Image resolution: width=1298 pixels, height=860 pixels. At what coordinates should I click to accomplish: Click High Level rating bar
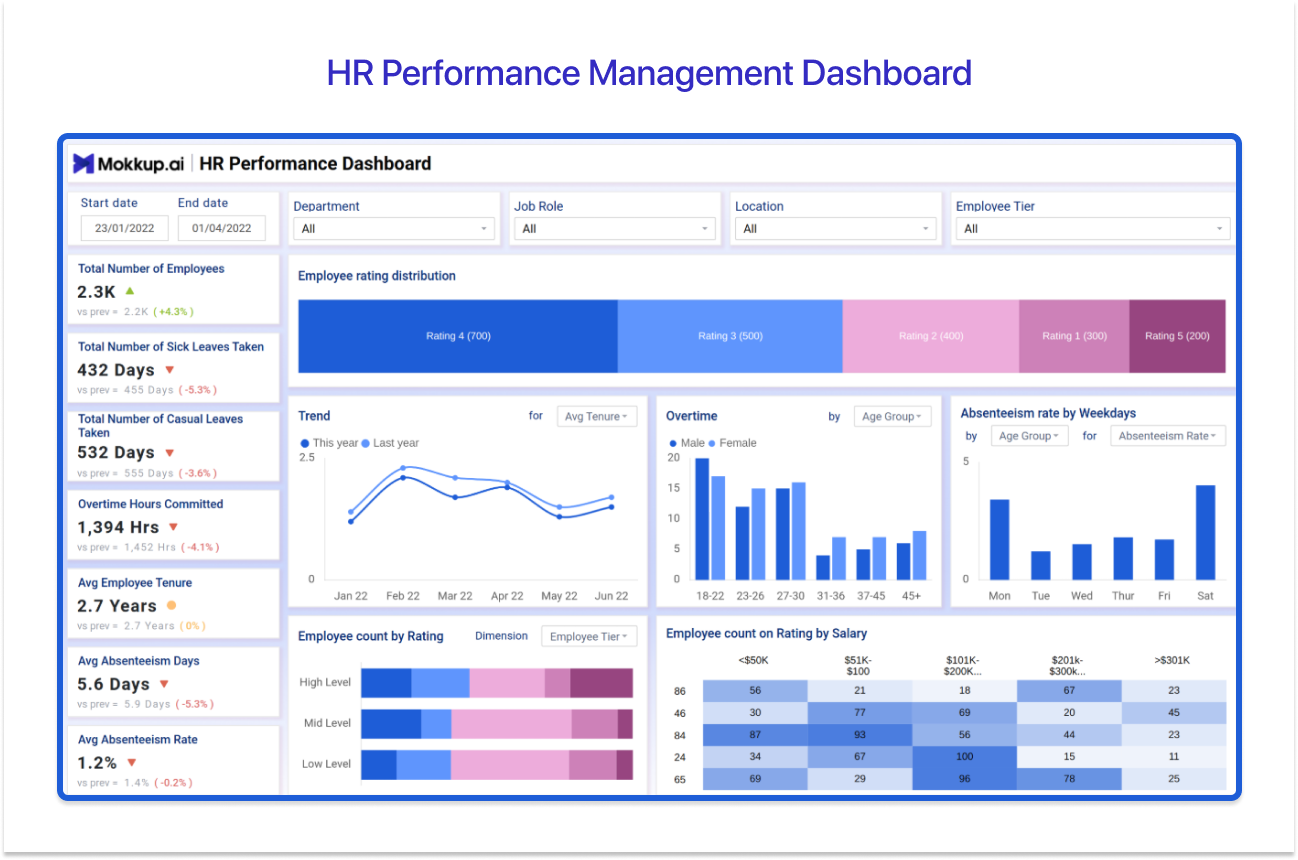497,683
